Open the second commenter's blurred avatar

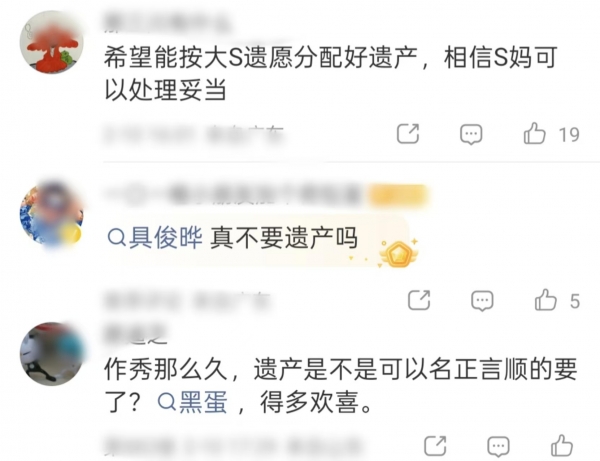point(52,214)
